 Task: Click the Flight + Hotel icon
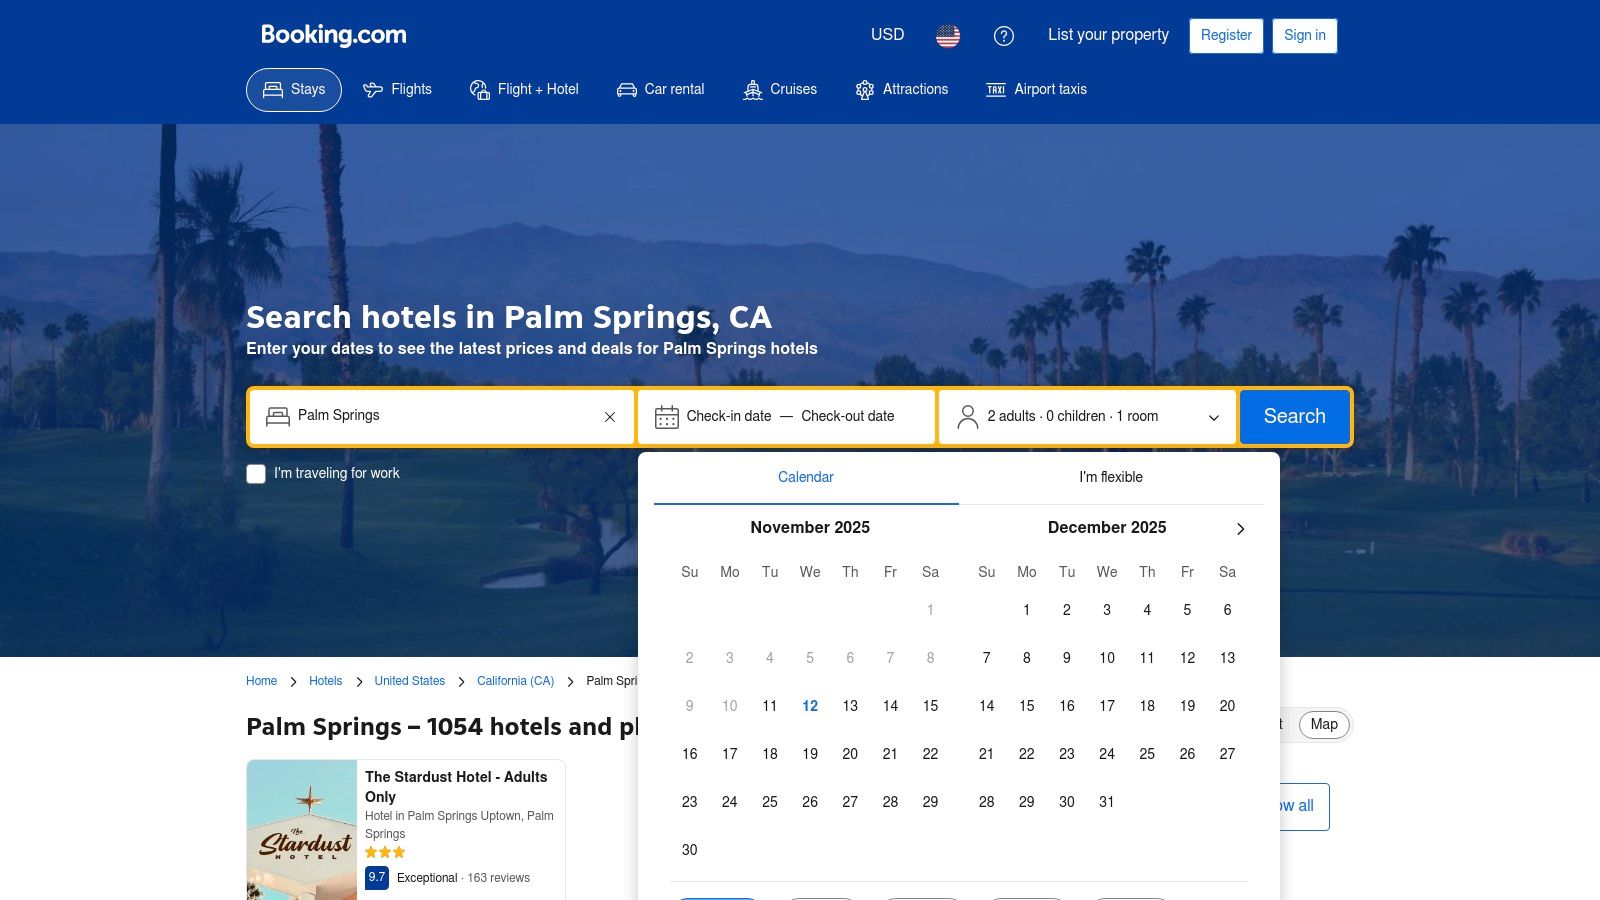tap(479, 89)
